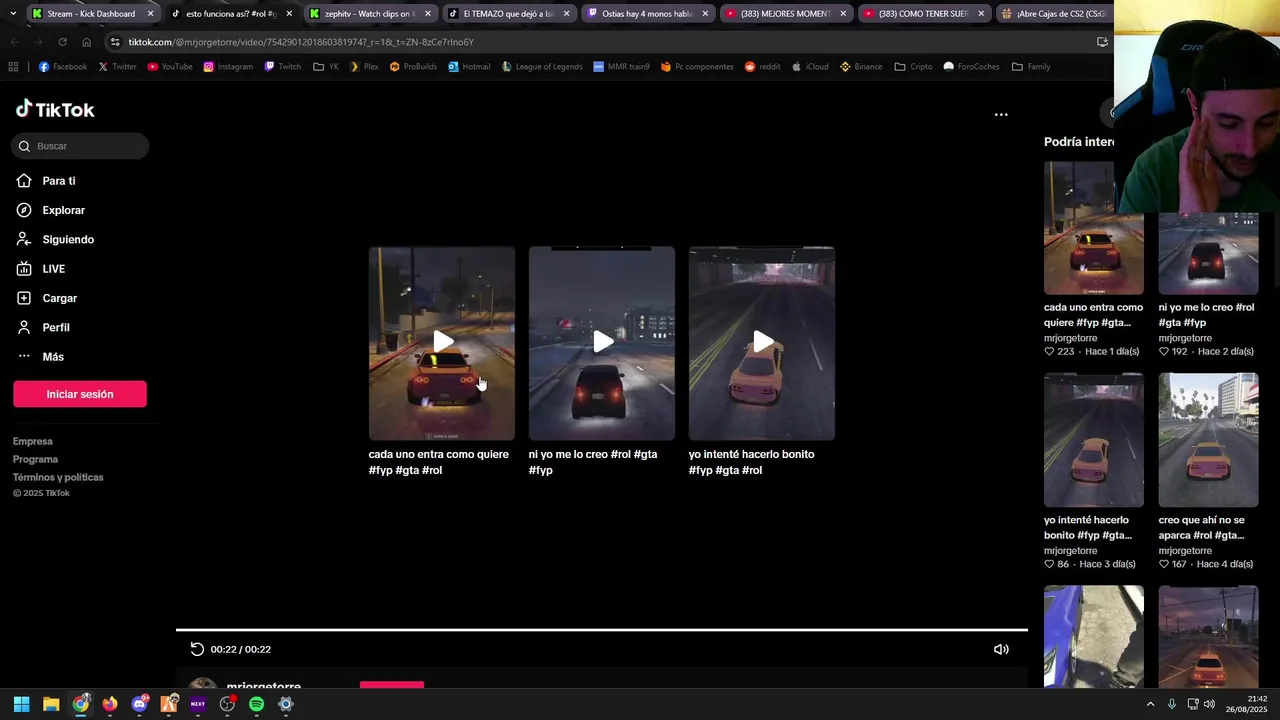Open the Empresa footer section
The image size is (1280, 720).
pos(33,441)
